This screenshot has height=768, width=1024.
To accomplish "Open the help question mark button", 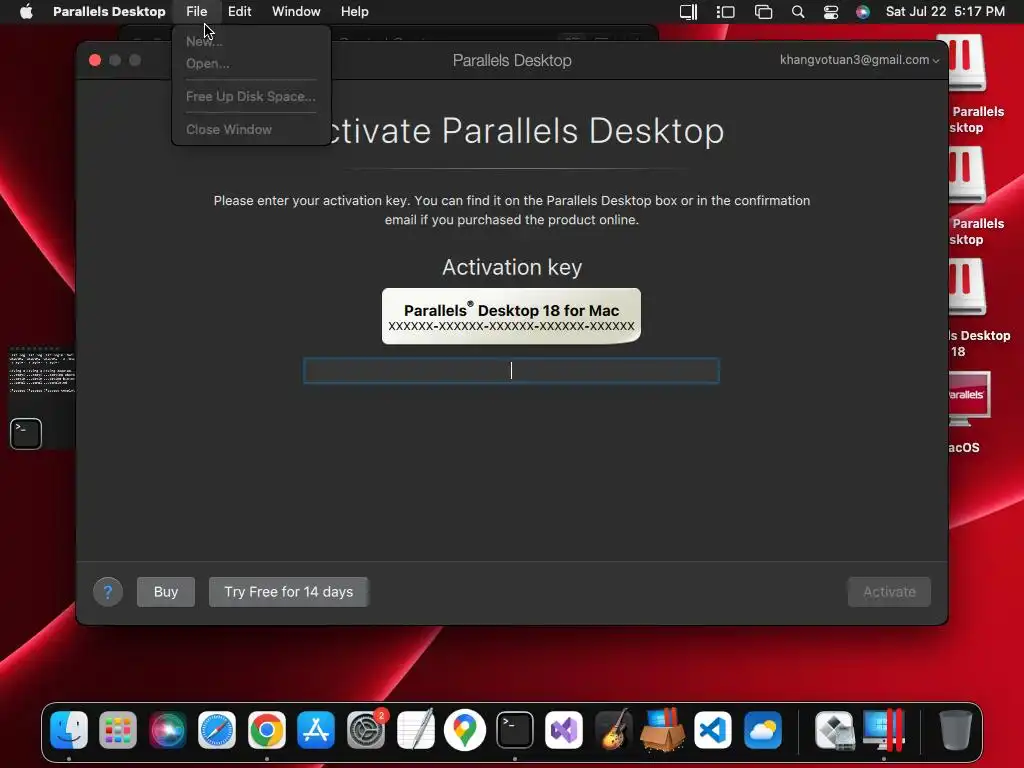I will [108, 592].
